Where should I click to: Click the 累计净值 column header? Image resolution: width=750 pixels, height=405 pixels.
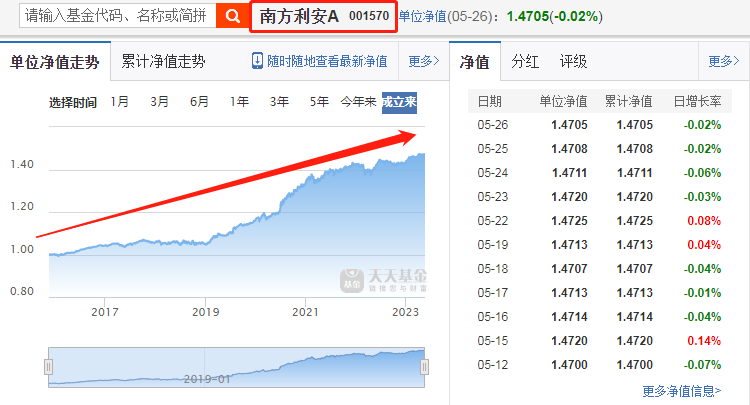pos(628,101)
